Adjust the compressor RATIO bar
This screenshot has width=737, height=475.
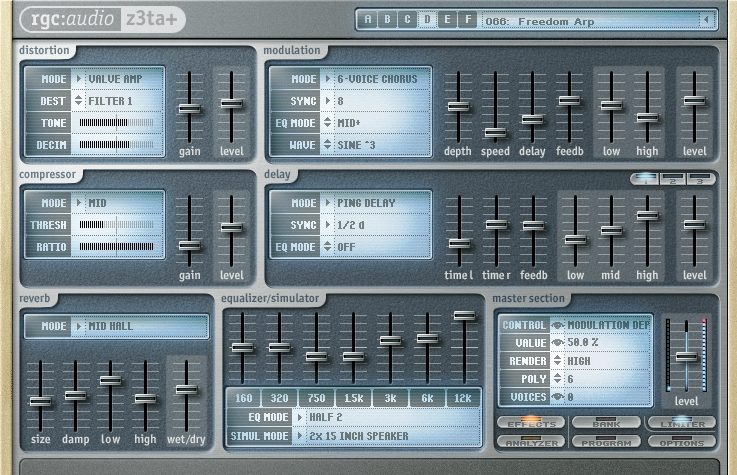tap(116, 247)
